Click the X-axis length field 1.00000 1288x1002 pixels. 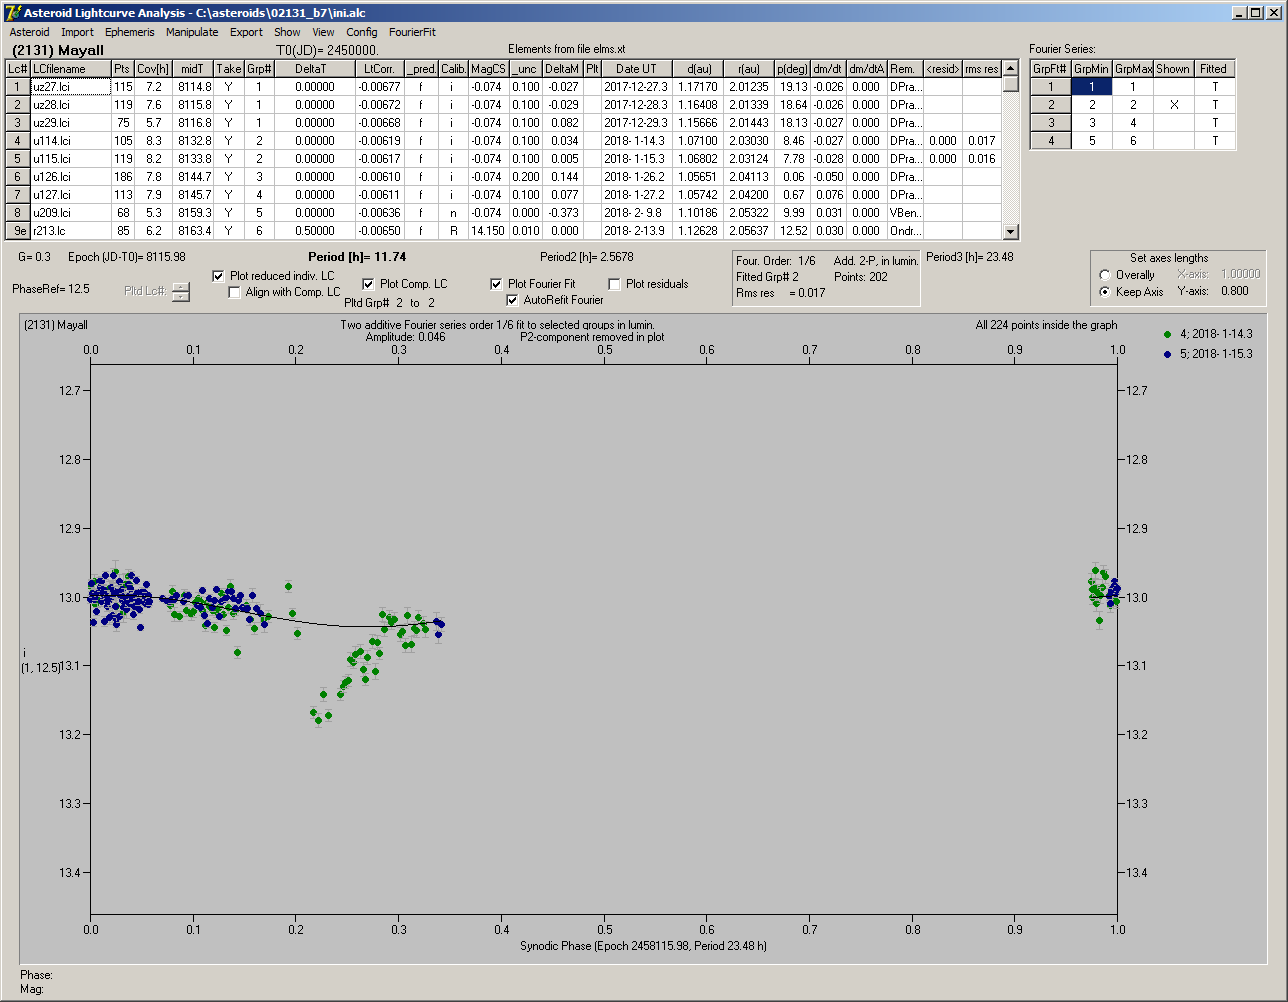pos(1240,274)
